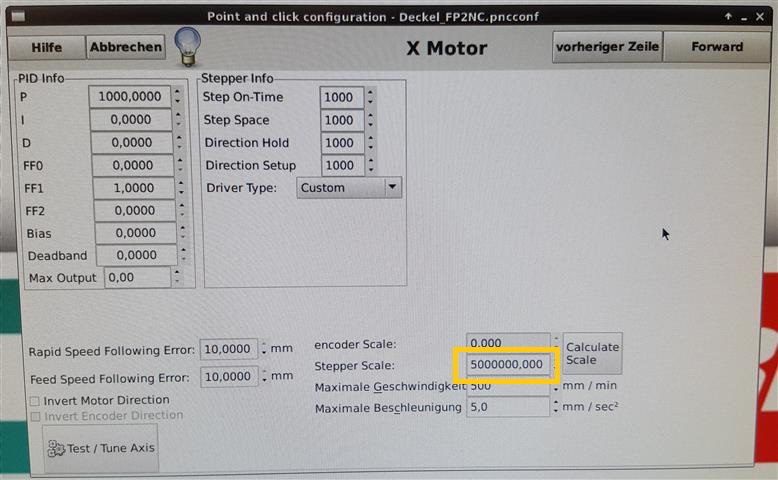Click spinner arrows of FF1 value
The image size is (778, 480).
[181, 188]
